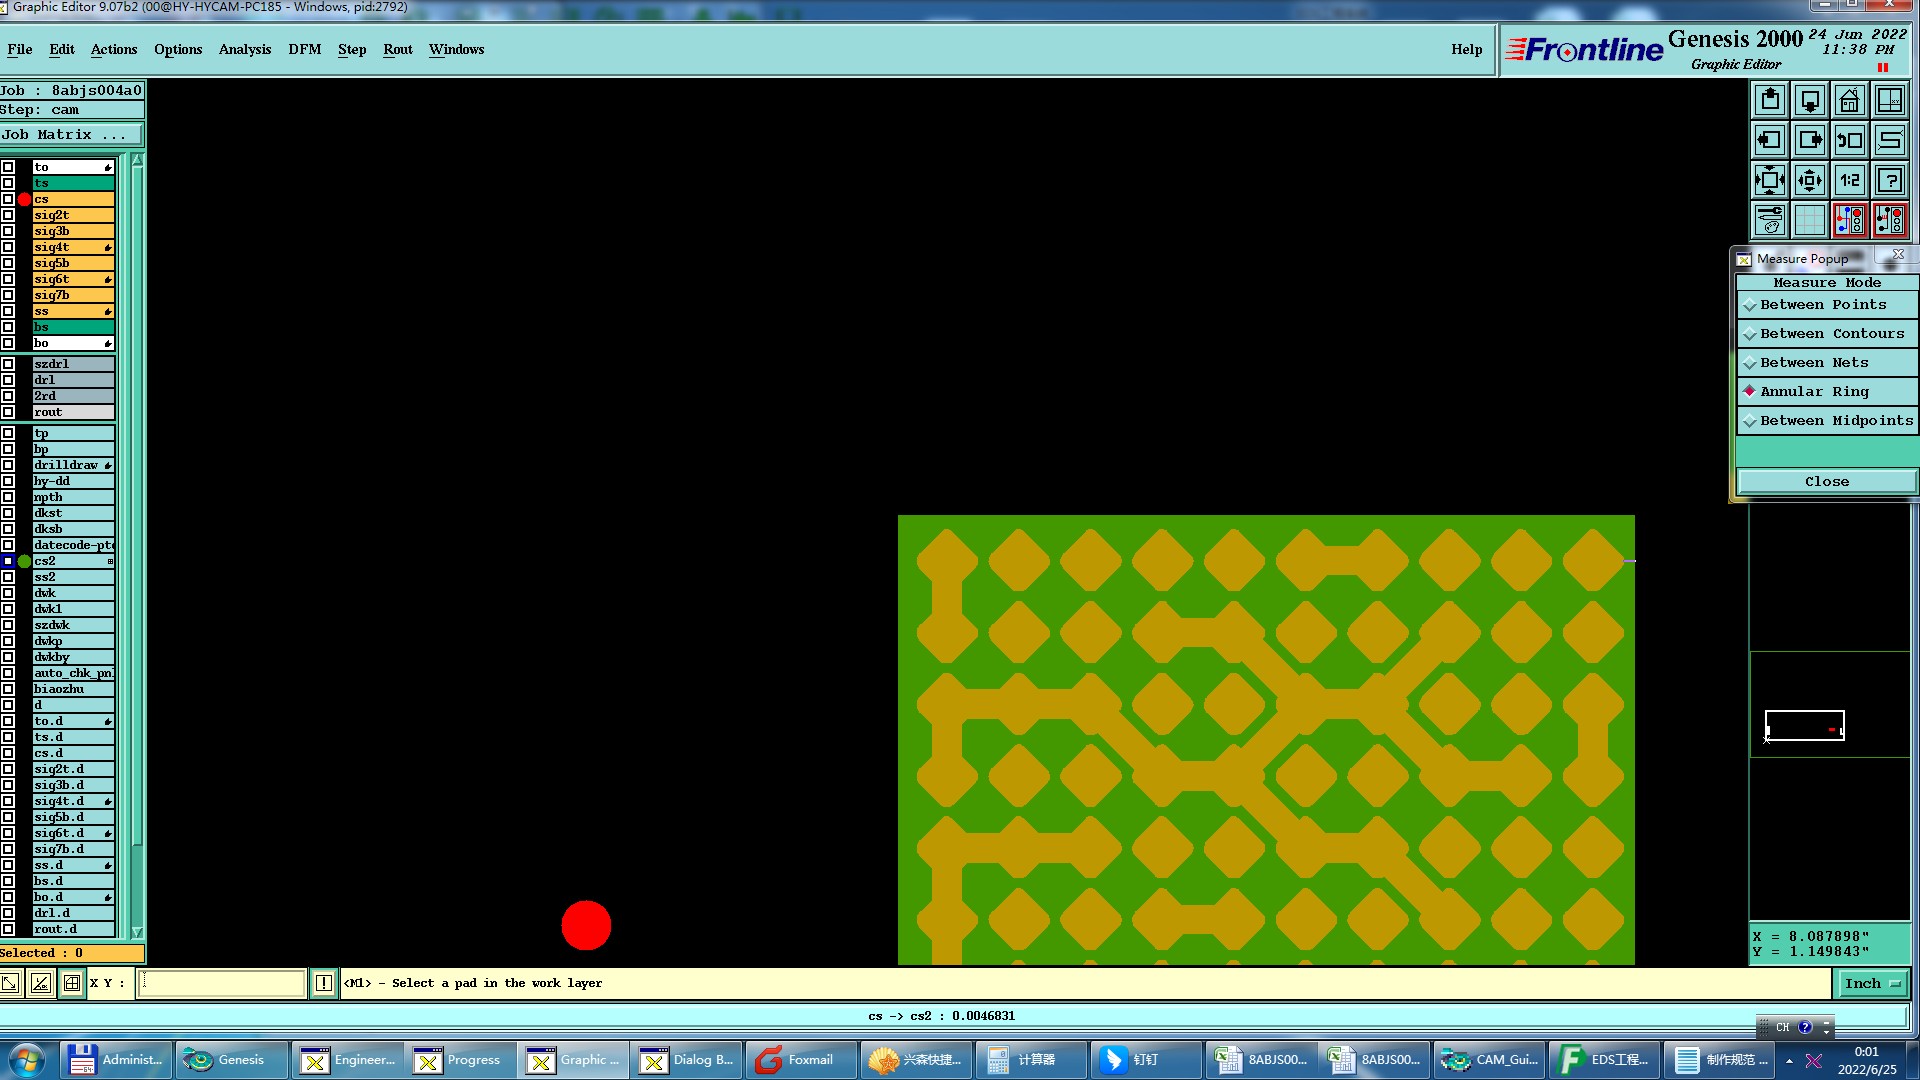Select Between Points measure mode

1823,305
